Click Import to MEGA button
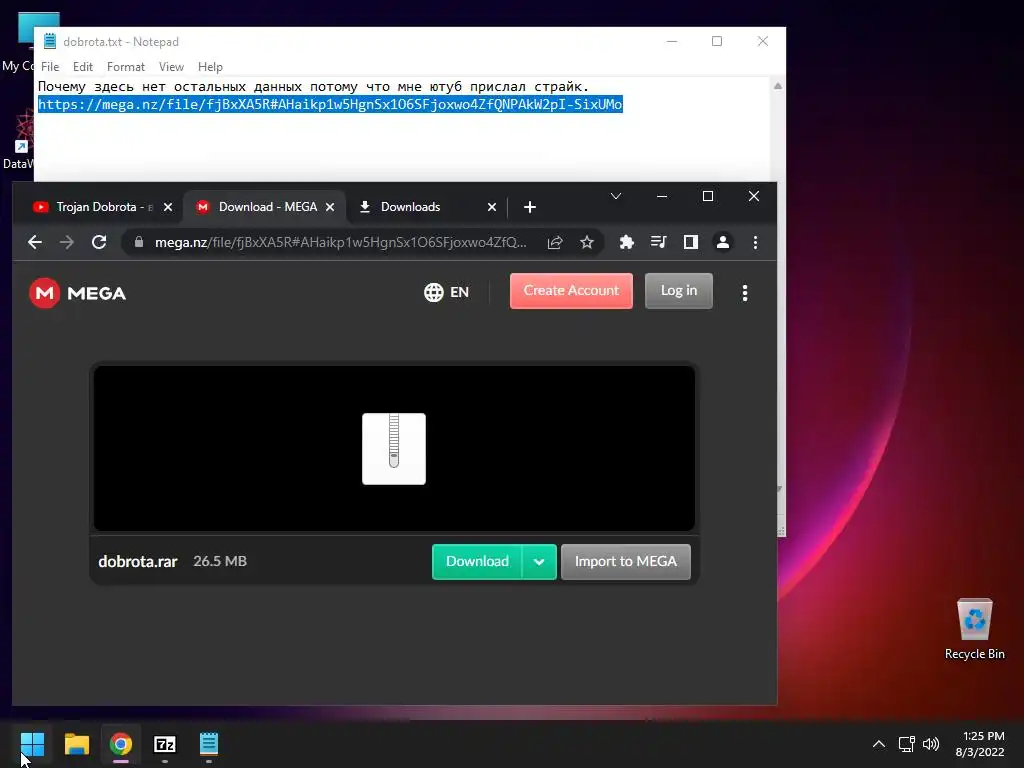This screenshot has width=1024, height=768. [x=626, y=562]
